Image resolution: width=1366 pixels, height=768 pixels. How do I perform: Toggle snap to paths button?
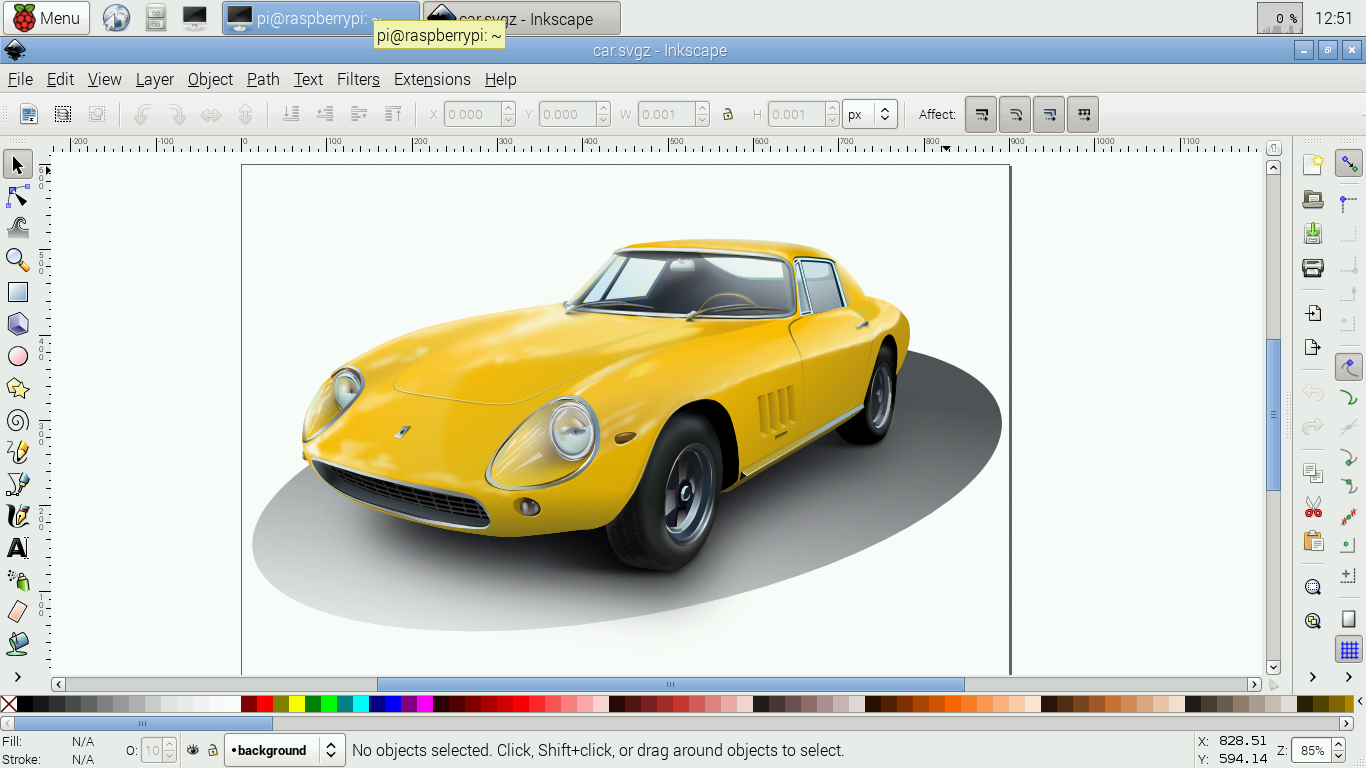(x=1349, y=397)
